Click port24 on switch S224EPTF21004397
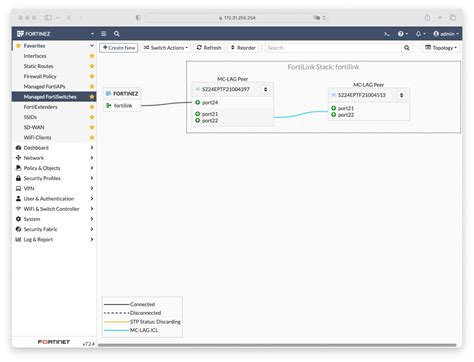Screen dimensions: 474x362 coord(207,103)
